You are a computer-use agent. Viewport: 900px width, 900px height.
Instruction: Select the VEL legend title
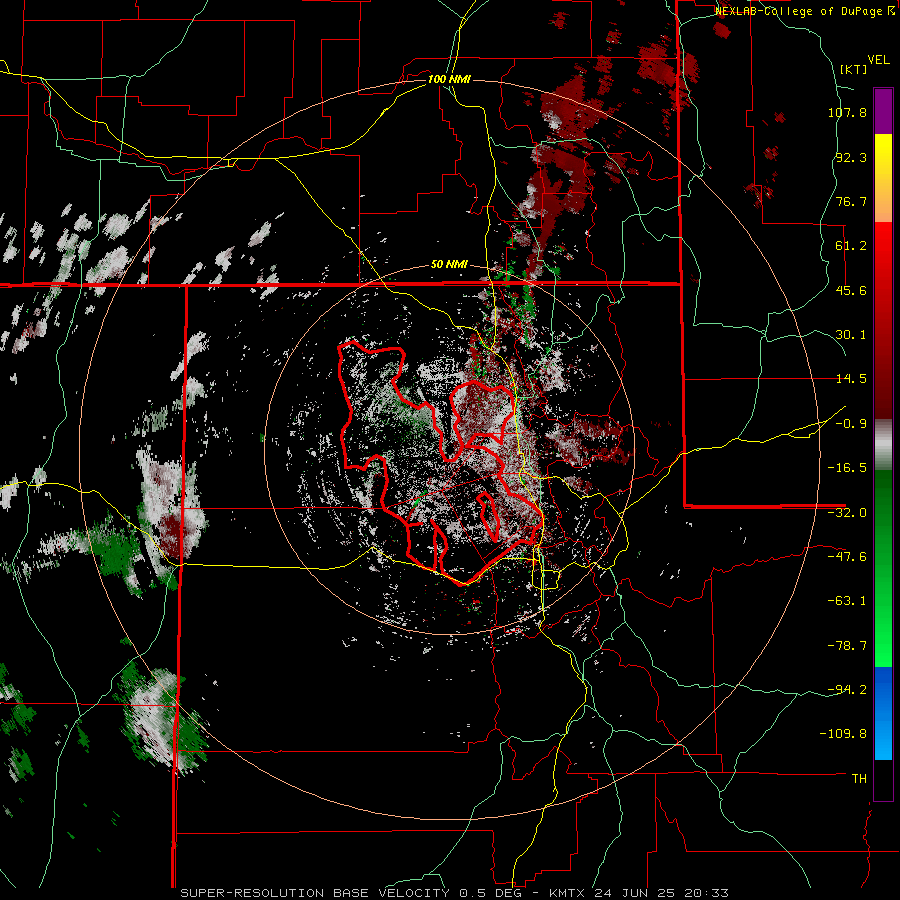point(878,60)
